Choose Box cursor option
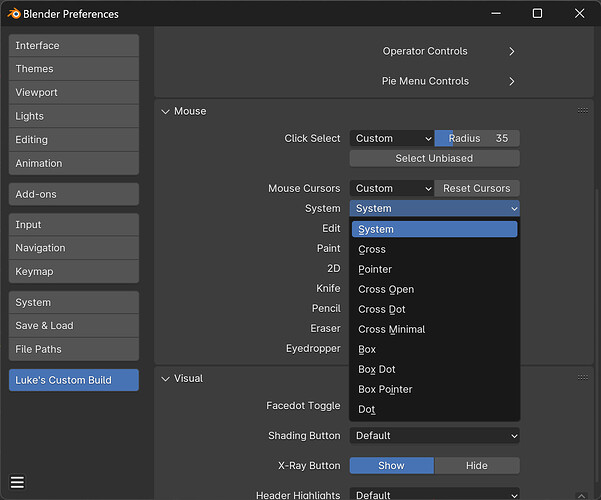Viewport: 601px width, 500px height. 435,349
